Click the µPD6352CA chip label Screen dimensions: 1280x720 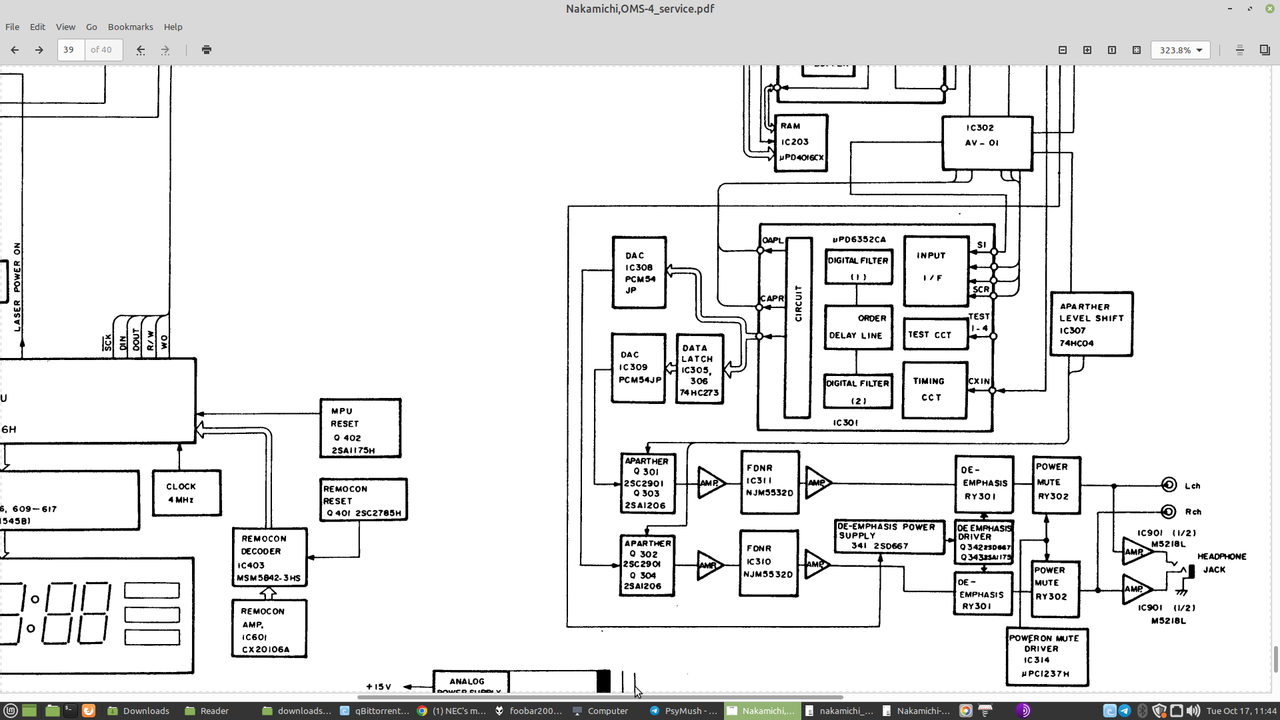pos(859,240)
